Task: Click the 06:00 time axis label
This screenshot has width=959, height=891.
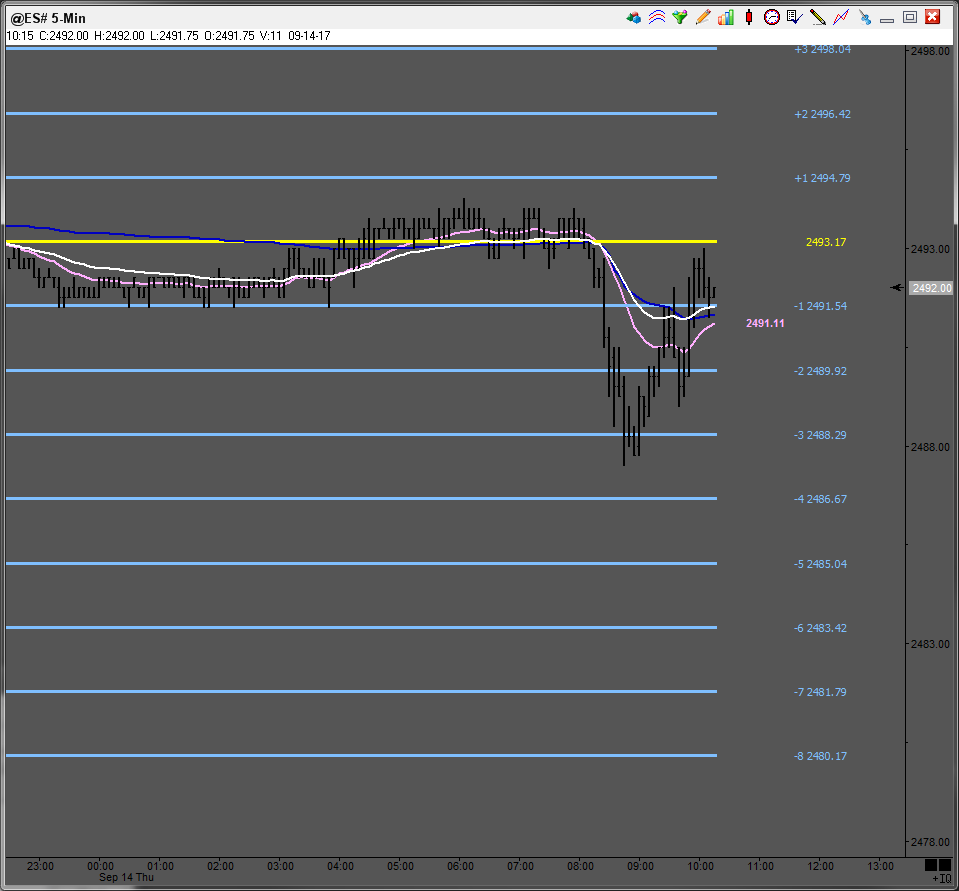Action: pyautogui.click(x=461, y=867)
